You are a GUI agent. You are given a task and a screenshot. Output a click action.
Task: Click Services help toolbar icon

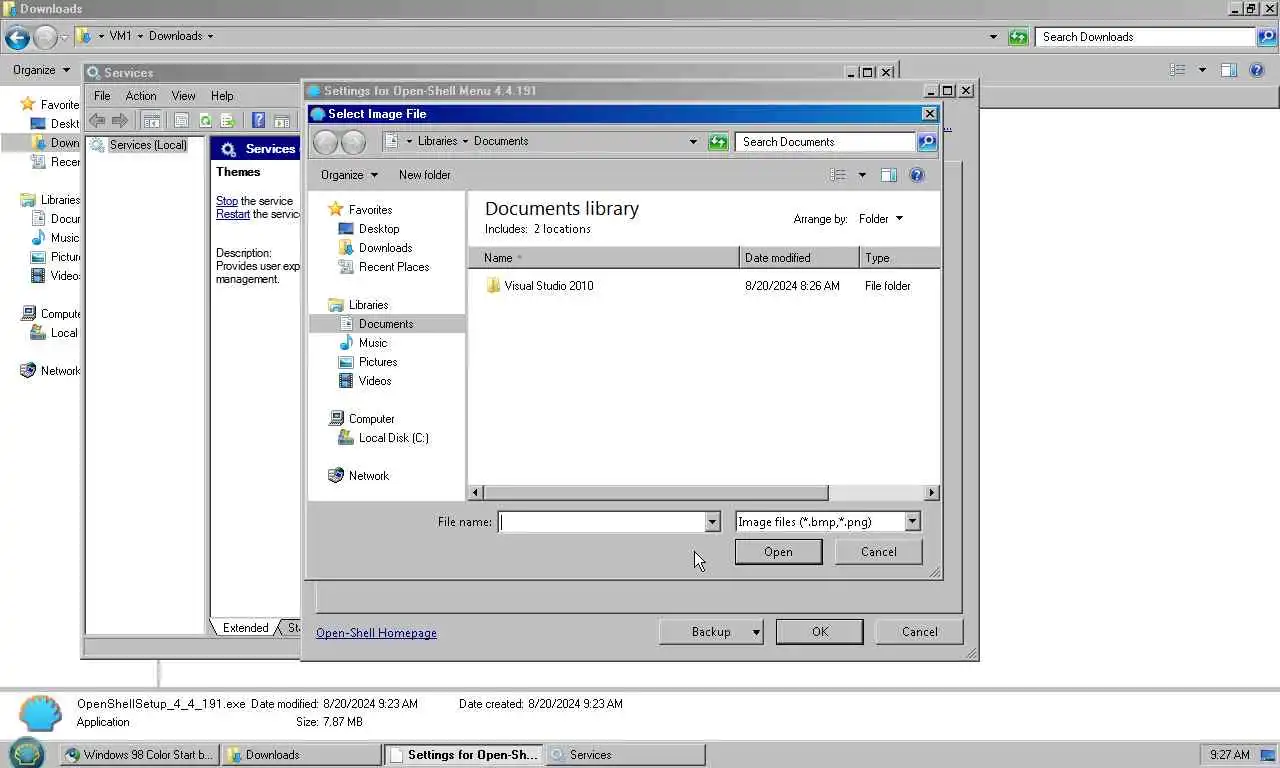click(258, 121)
